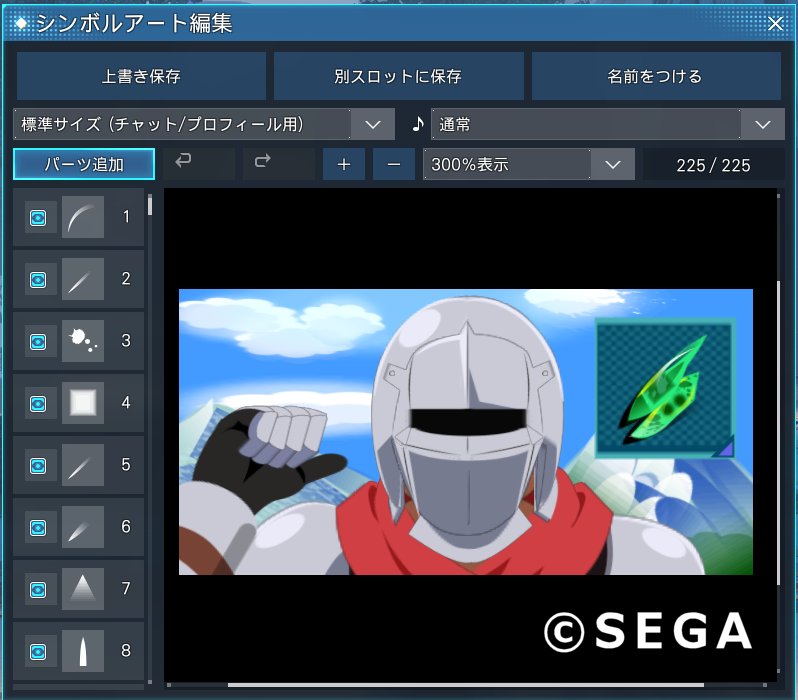
Task: Click パーツ追加 to add a part
Action: [x=84, y=164]
